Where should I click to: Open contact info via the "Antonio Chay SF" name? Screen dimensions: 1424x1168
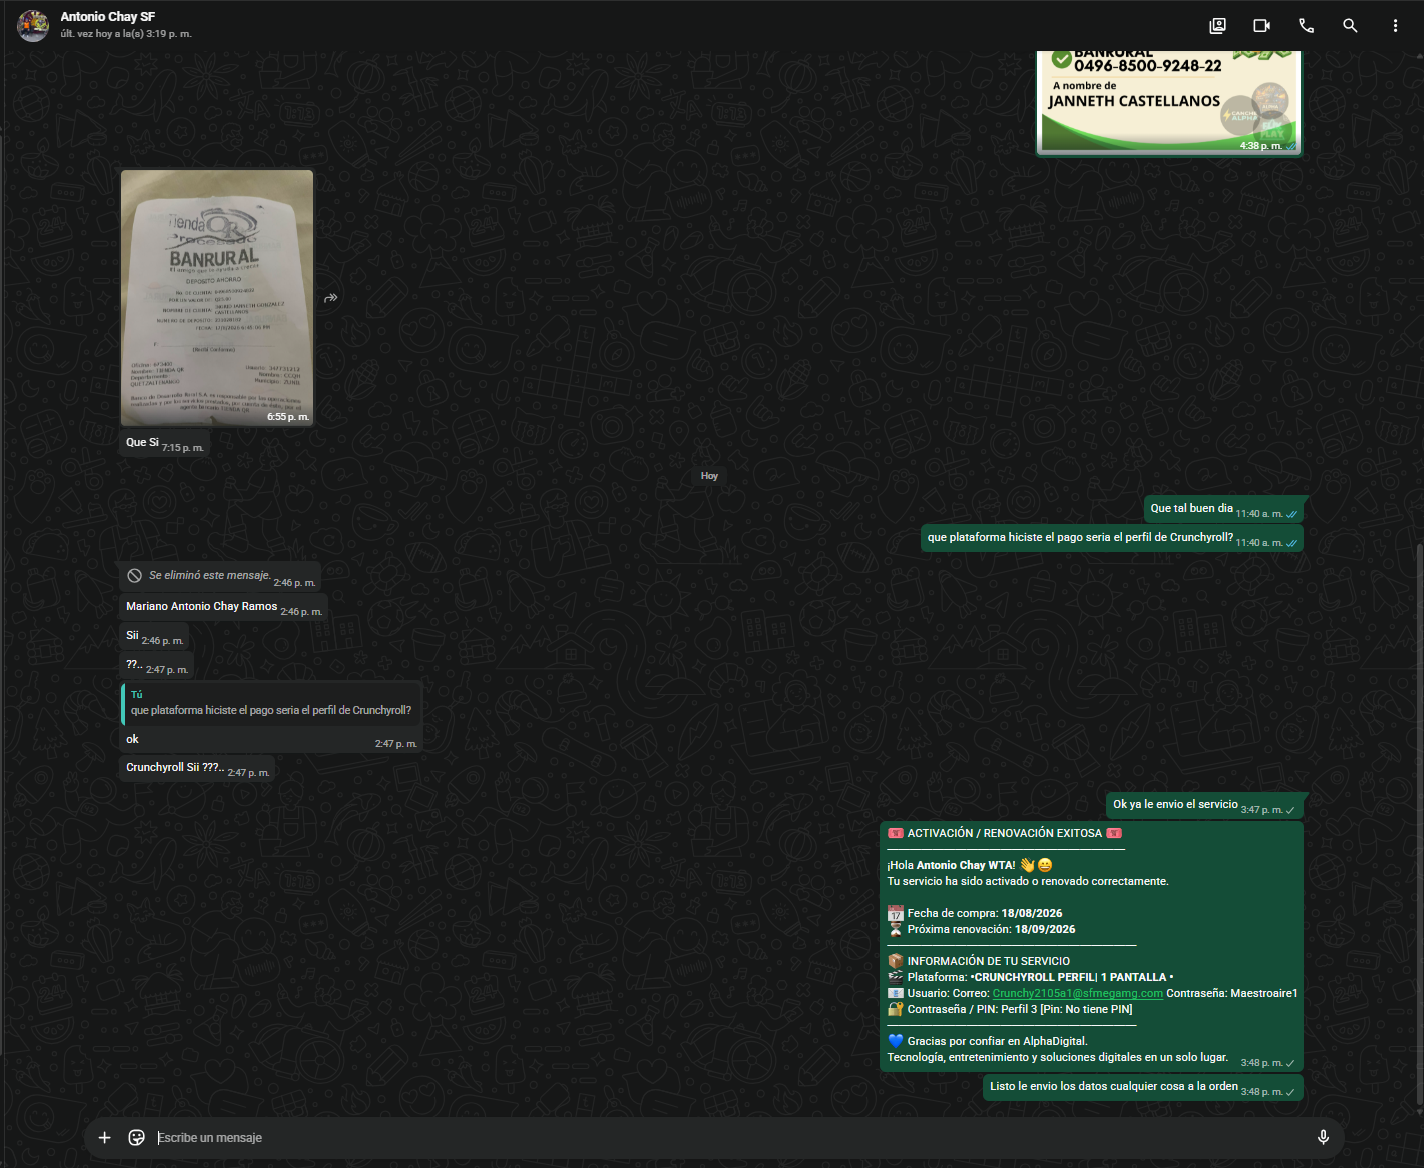[x=108, y=17]
